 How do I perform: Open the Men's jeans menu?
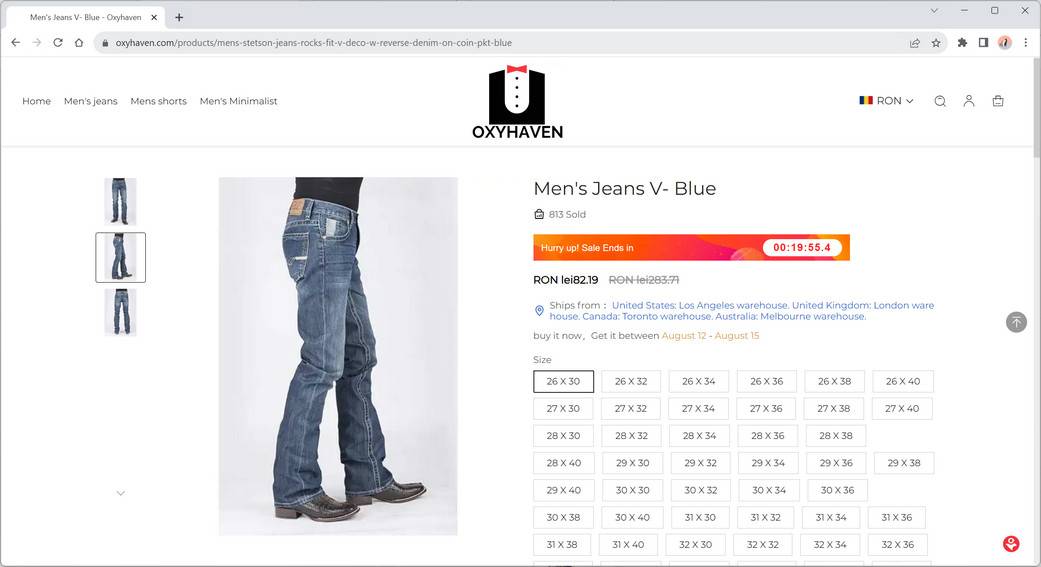(90, 101)
